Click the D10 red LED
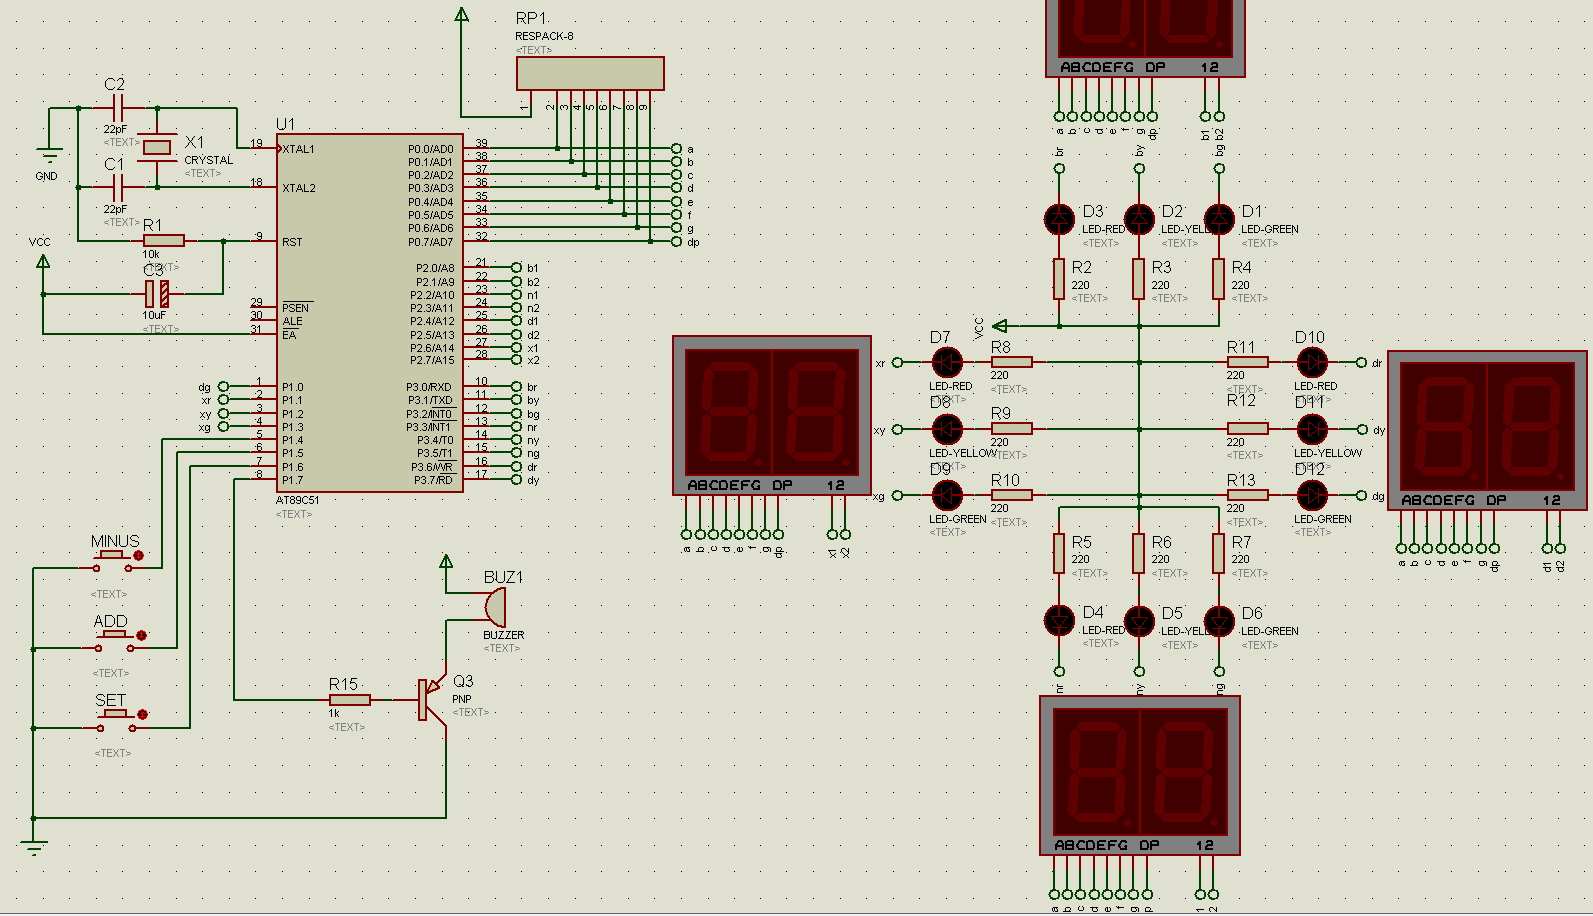 1312,362
